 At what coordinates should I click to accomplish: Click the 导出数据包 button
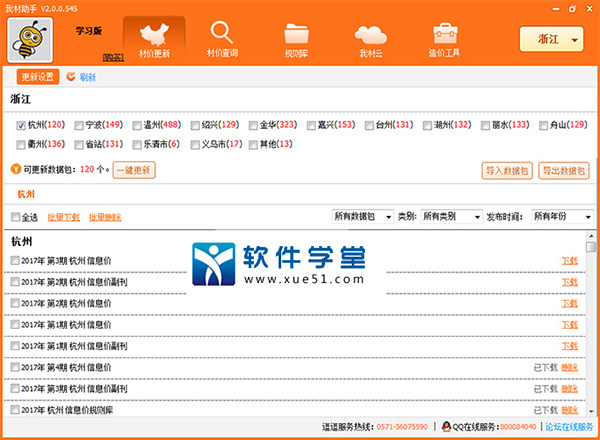pyautogui.click(x=564, y=170)
